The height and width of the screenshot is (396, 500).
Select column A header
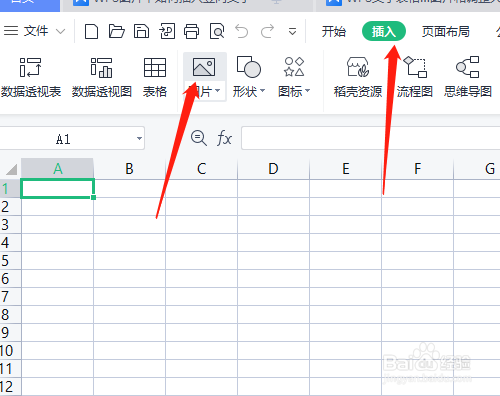(x=58, y=169)
